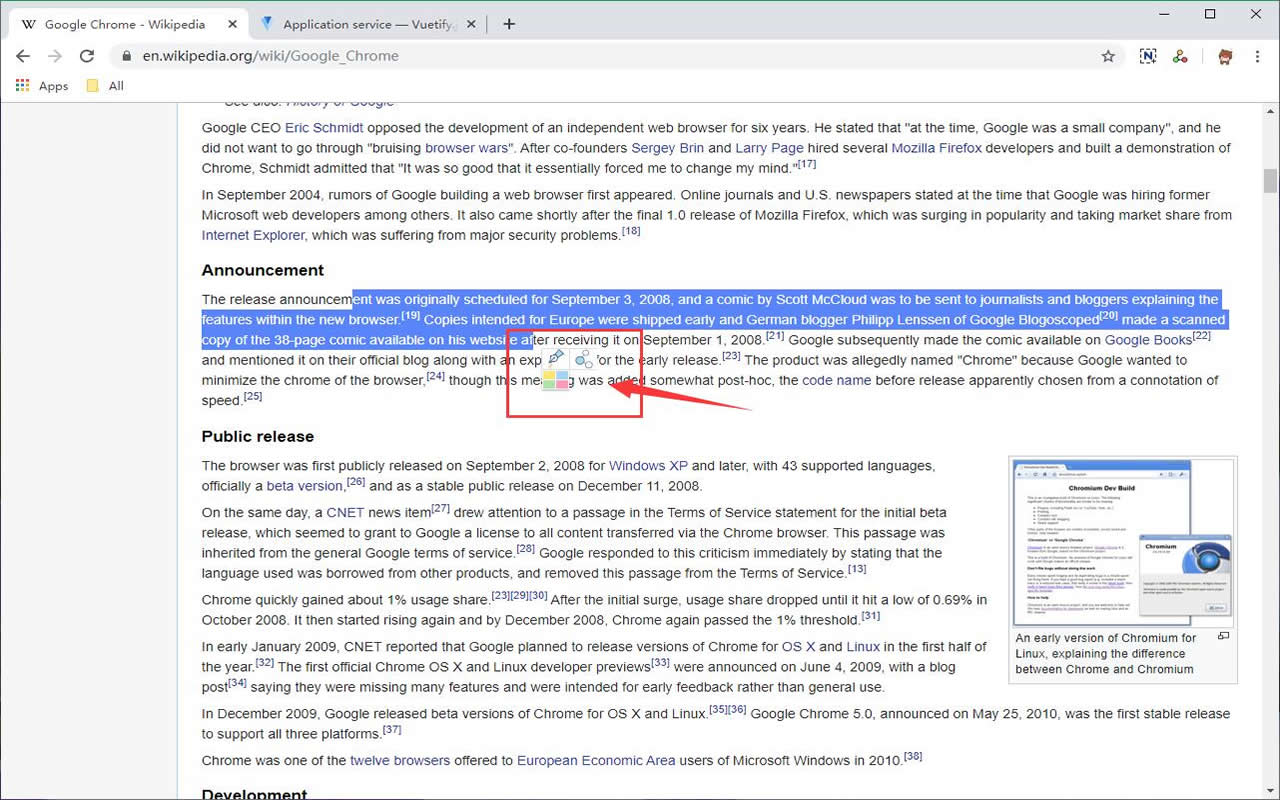Click the Announcement section heading
Image resolution: width=1280 pixels, height=800 pixels.
point(263,270)
